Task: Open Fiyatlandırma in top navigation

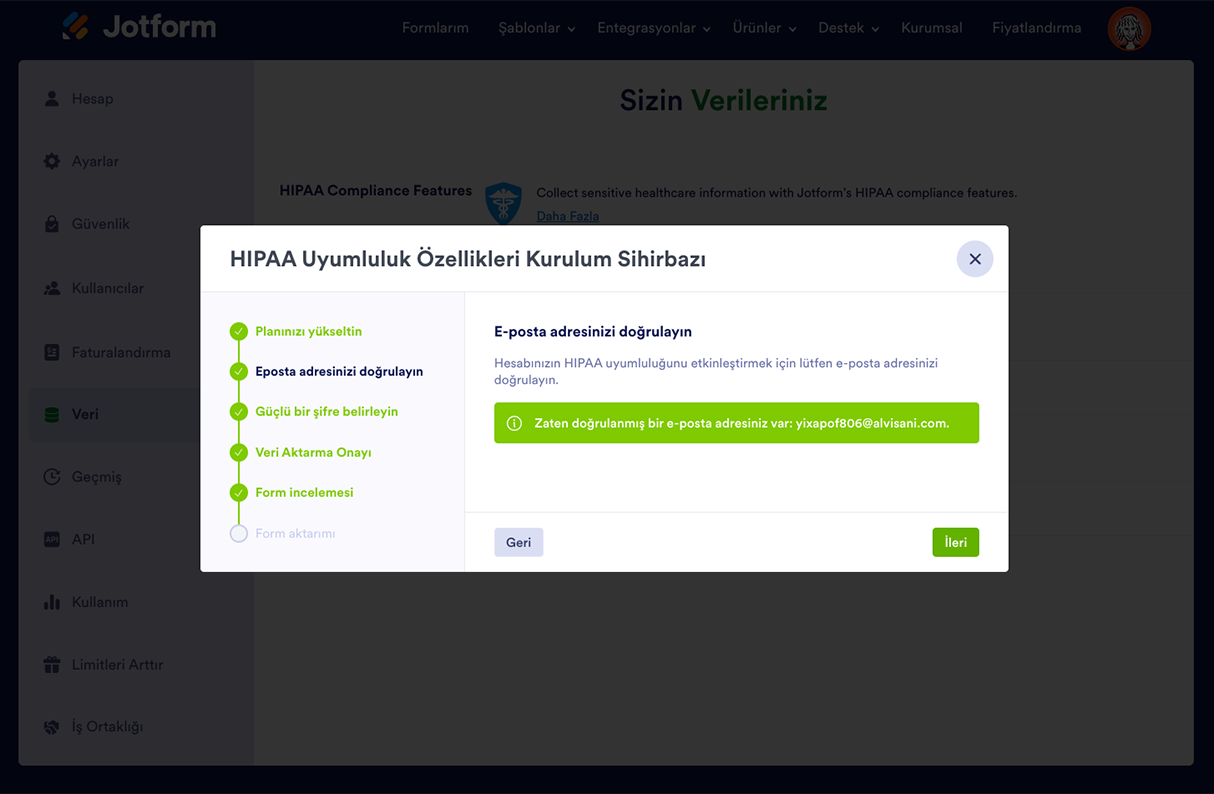Action: pyautogui.click(x=1036, y=28)
